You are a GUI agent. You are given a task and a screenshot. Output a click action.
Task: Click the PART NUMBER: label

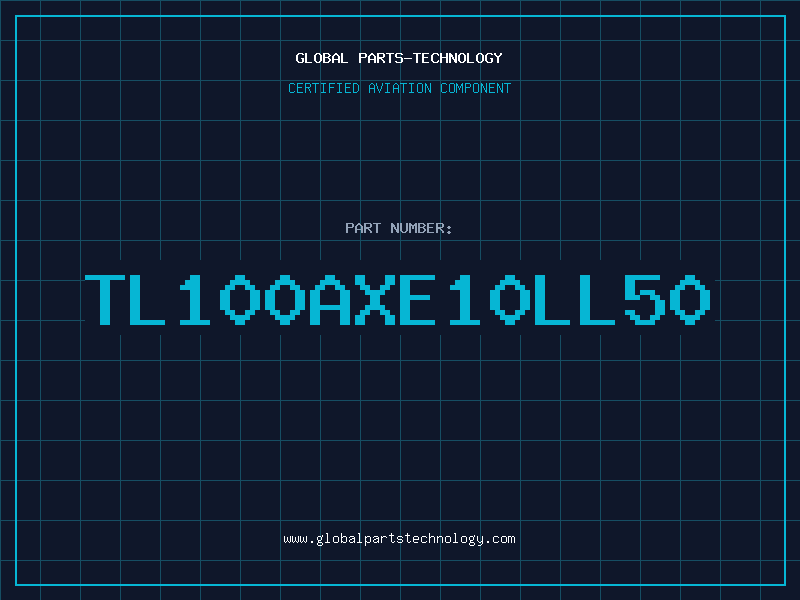point(399,228)
